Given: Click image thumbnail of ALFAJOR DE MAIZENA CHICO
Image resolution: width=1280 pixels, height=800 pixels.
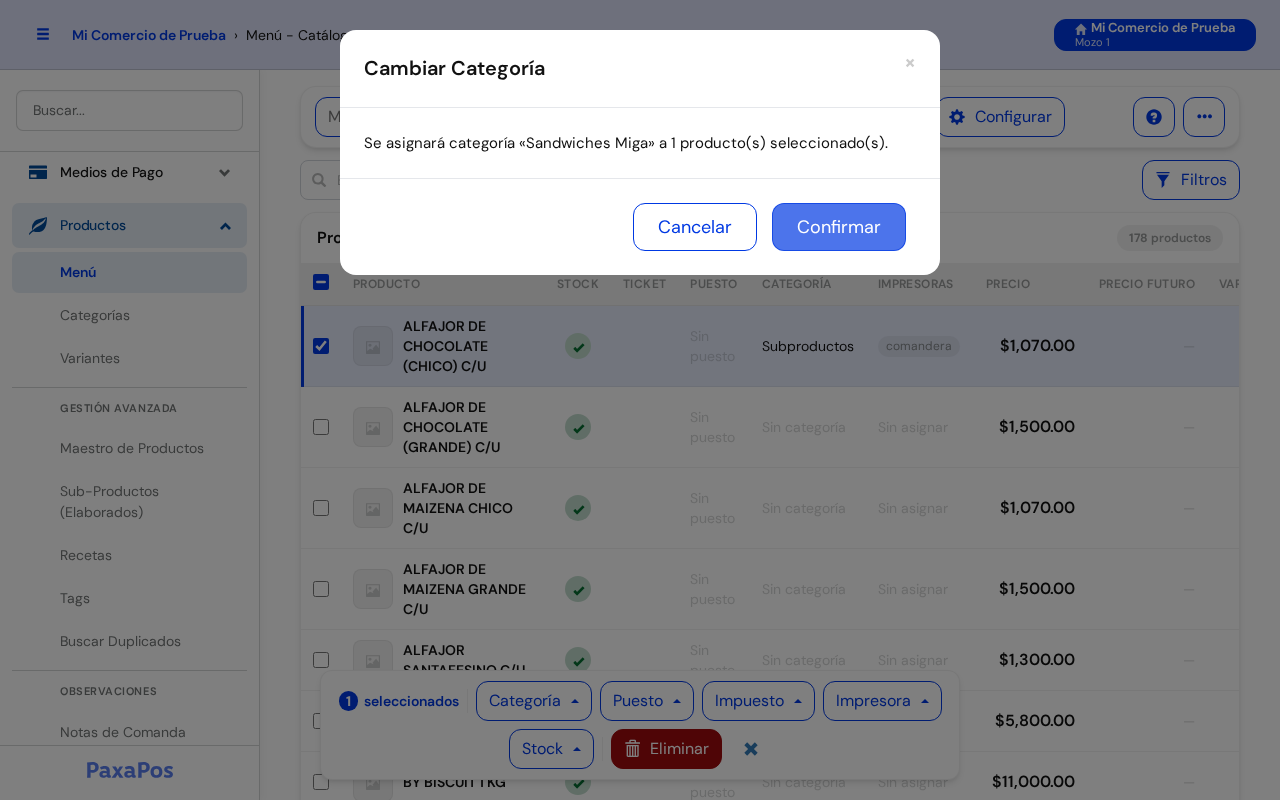Looking at the screenshot, I should pos(373,508).
